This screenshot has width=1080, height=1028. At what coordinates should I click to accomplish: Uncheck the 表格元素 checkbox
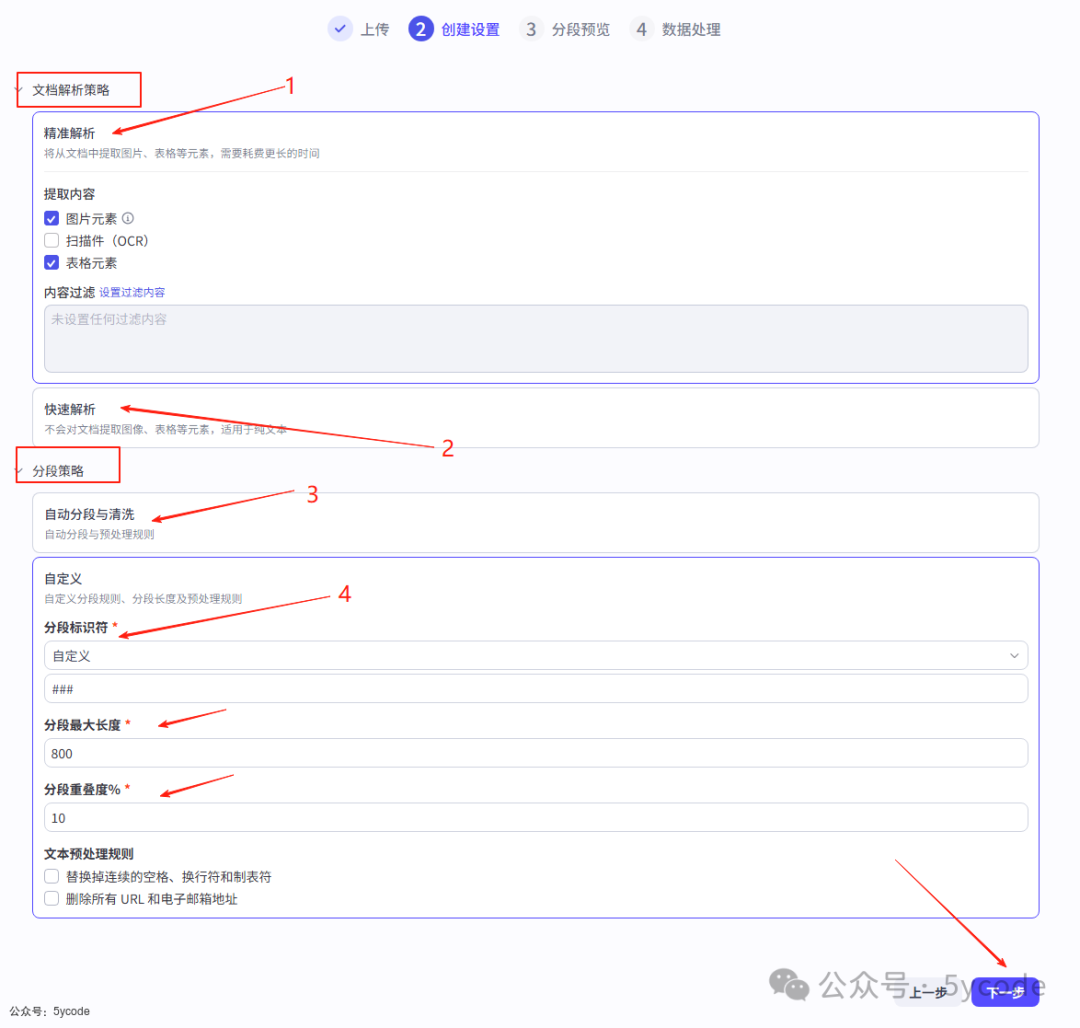coord(52,262)
